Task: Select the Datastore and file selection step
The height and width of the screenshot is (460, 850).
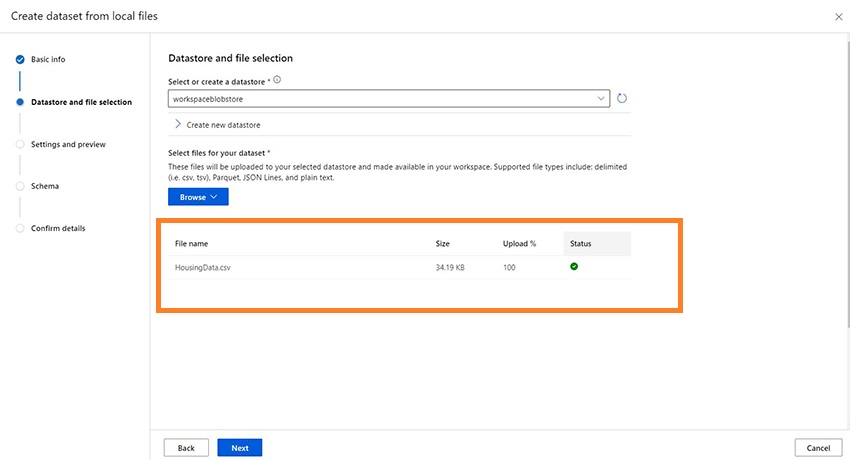Action: point(81,102)
